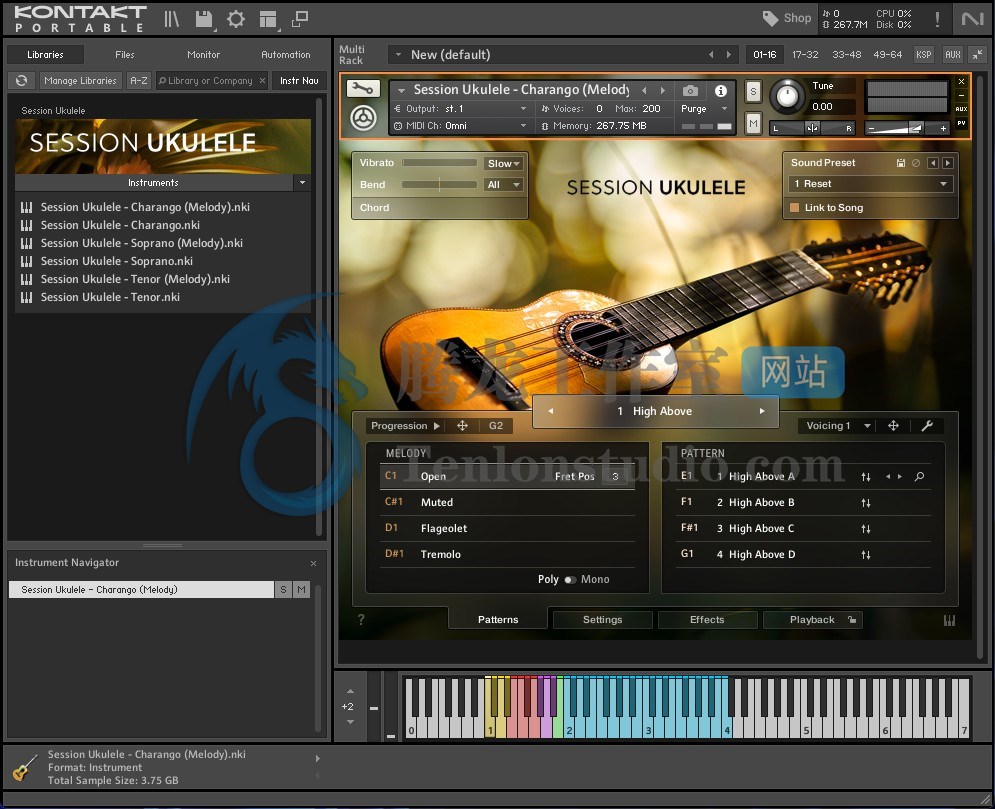The image size is (995, 809).
Task: Show instrument info icon
Action: 721,91
